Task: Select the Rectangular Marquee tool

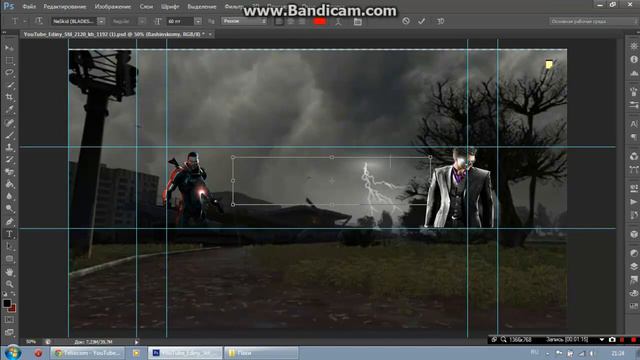Action: coord(9,60)
